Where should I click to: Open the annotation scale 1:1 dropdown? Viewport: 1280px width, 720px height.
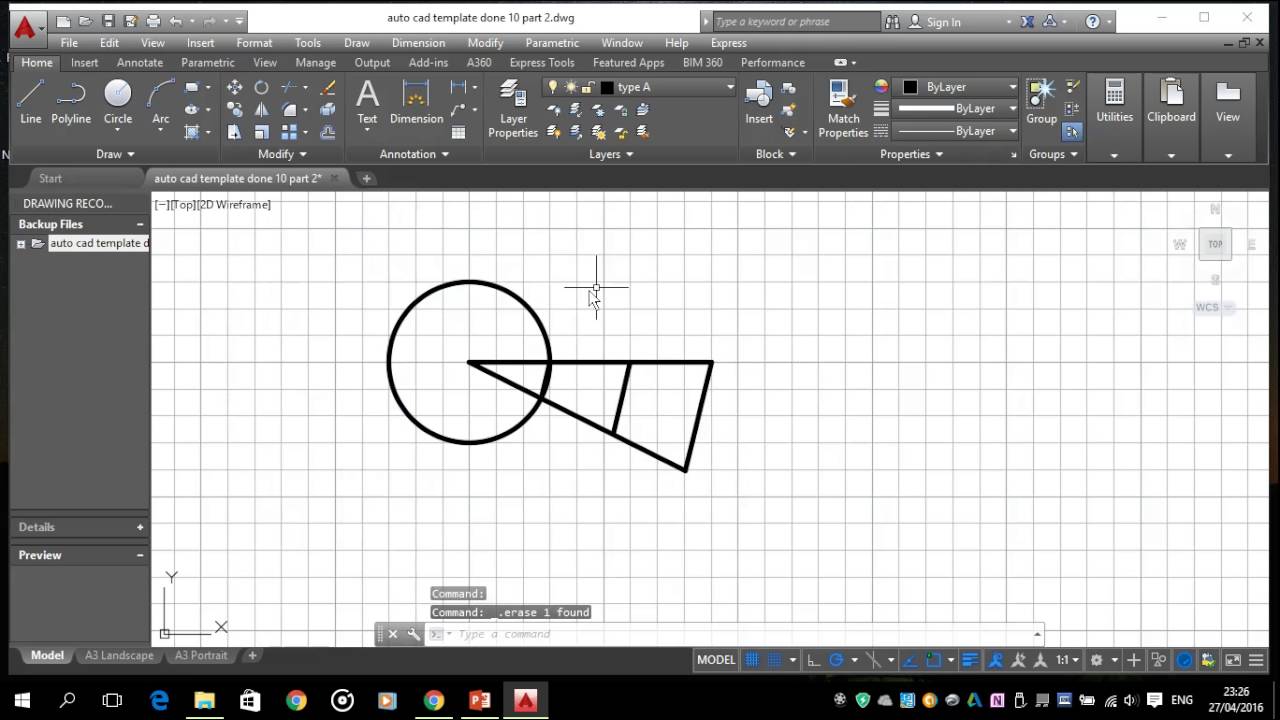click(1069, 660)
